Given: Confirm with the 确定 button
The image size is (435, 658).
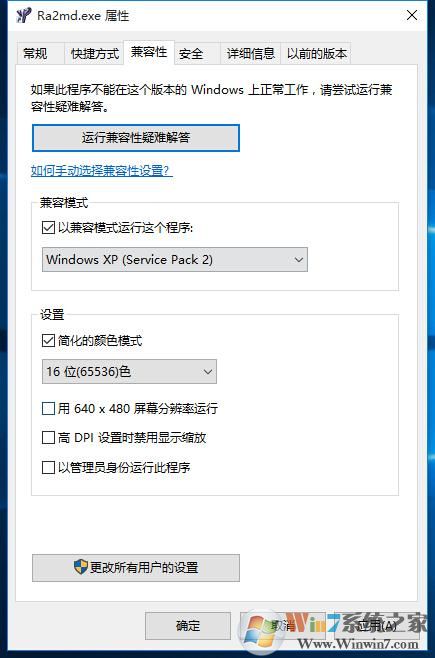Looking at the screenshot, I should (188, 626).
